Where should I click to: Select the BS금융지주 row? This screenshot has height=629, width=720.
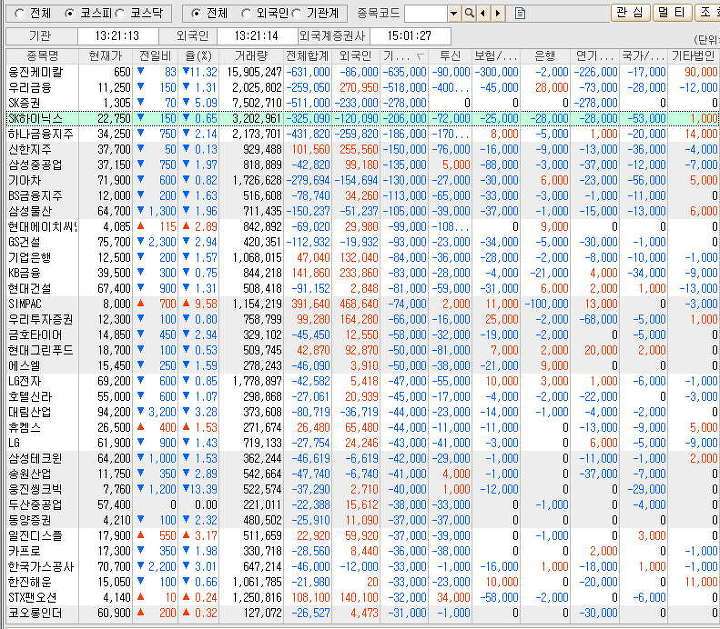point(363,196)
